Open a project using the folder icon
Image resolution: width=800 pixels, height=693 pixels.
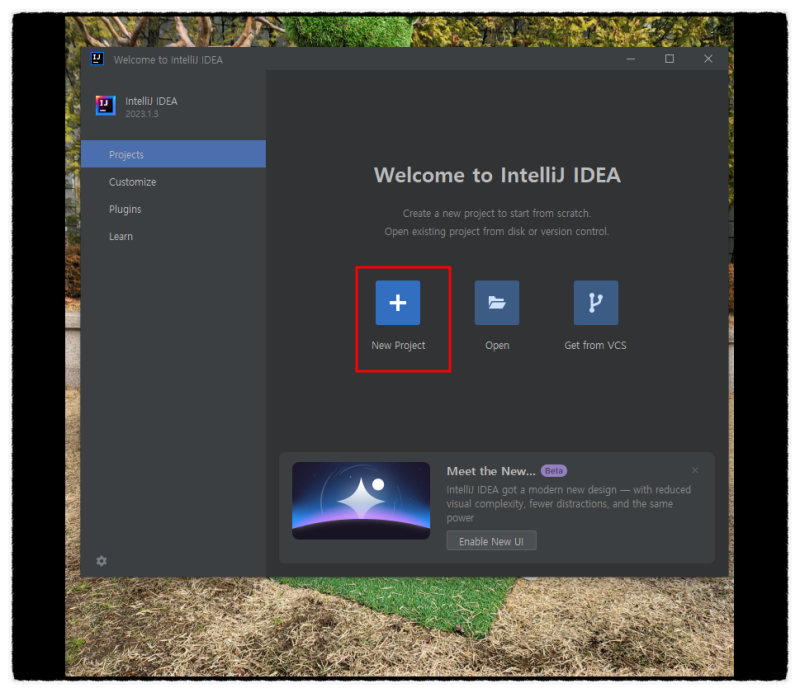coord(497,302)
